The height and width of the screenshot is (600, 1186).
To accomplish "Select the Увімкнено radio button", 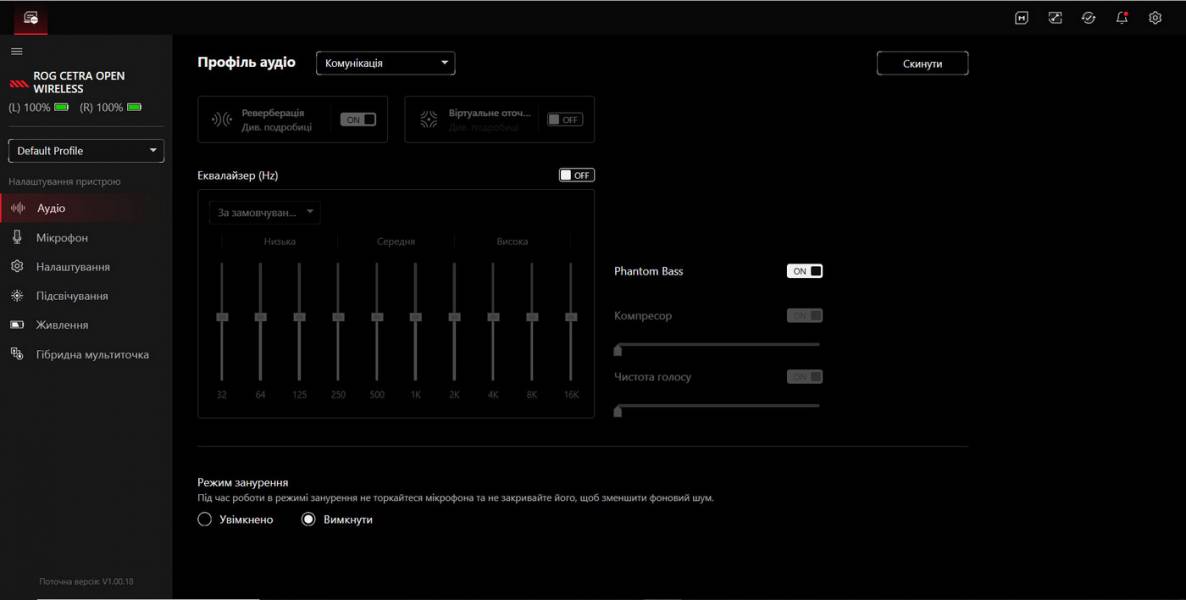I will click(x=205, y=519).
